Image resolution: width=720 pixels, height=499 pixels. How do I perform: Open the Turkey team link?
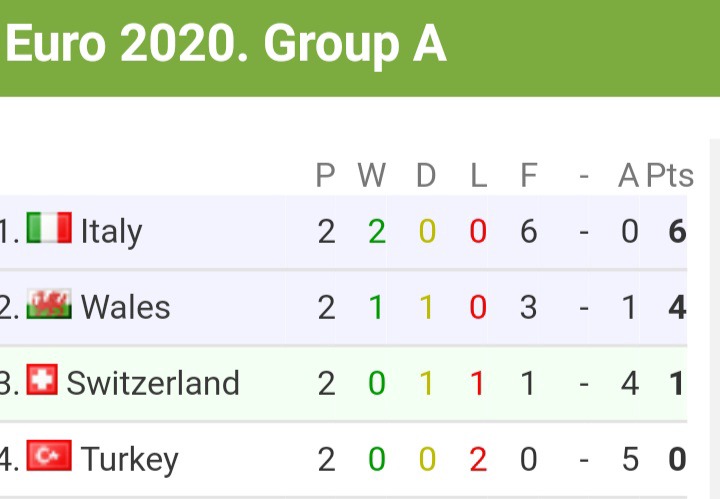point(129,460)
